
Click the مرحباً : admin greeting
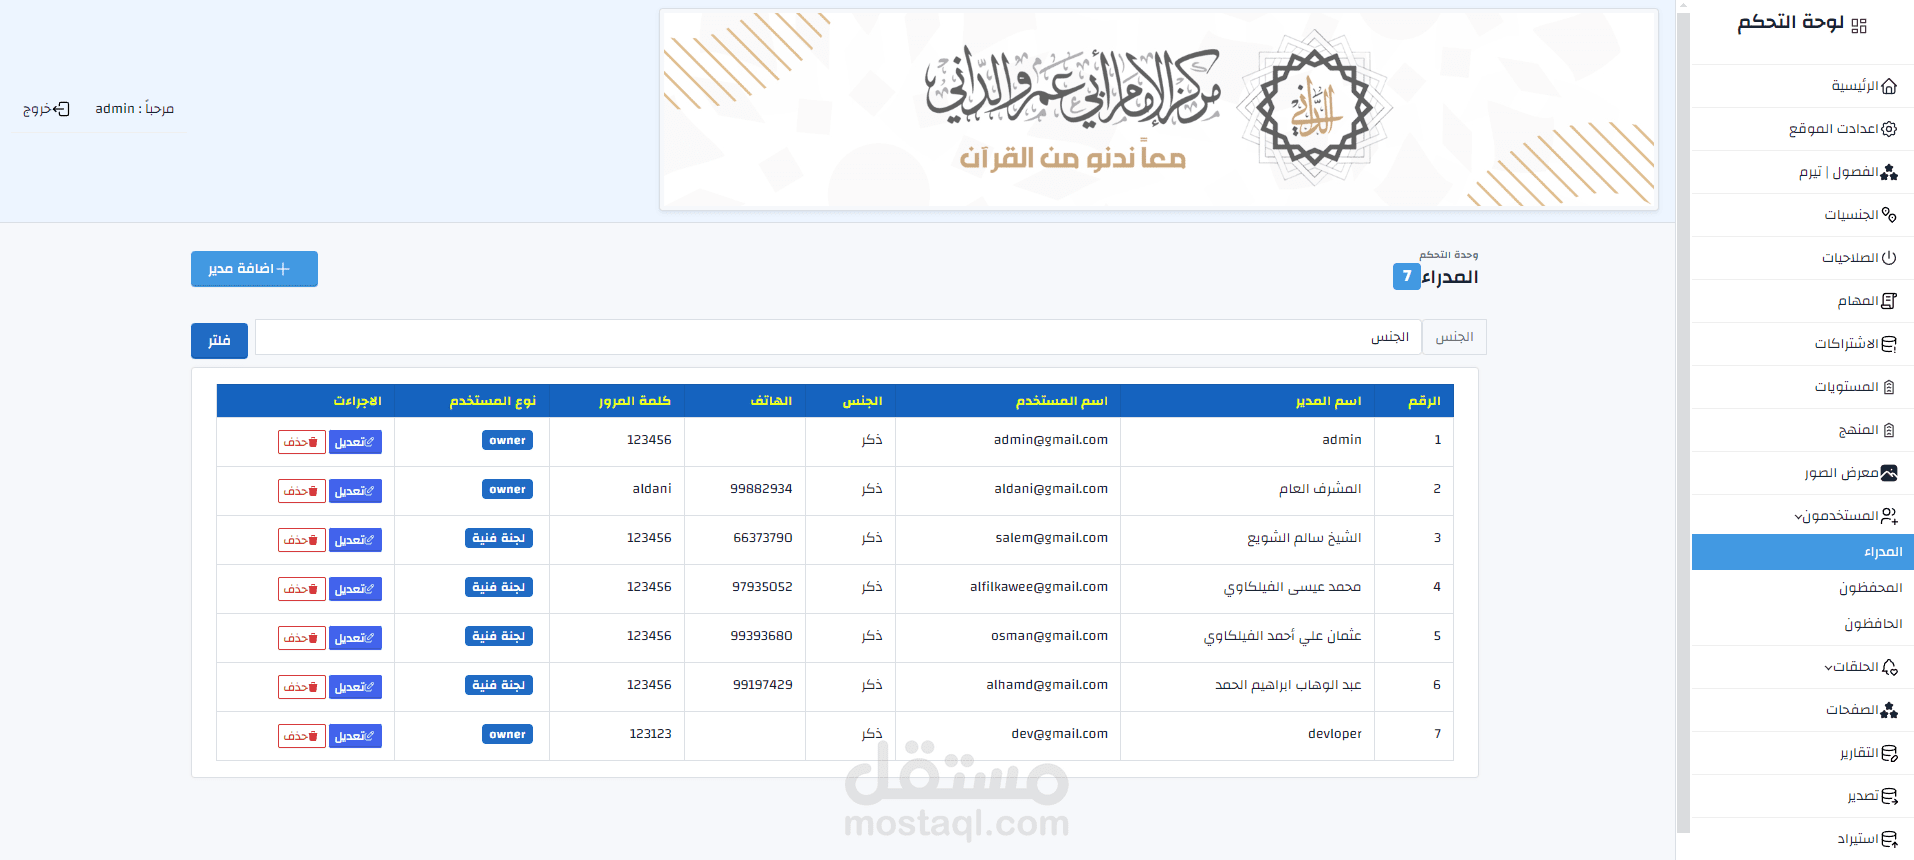134,109
